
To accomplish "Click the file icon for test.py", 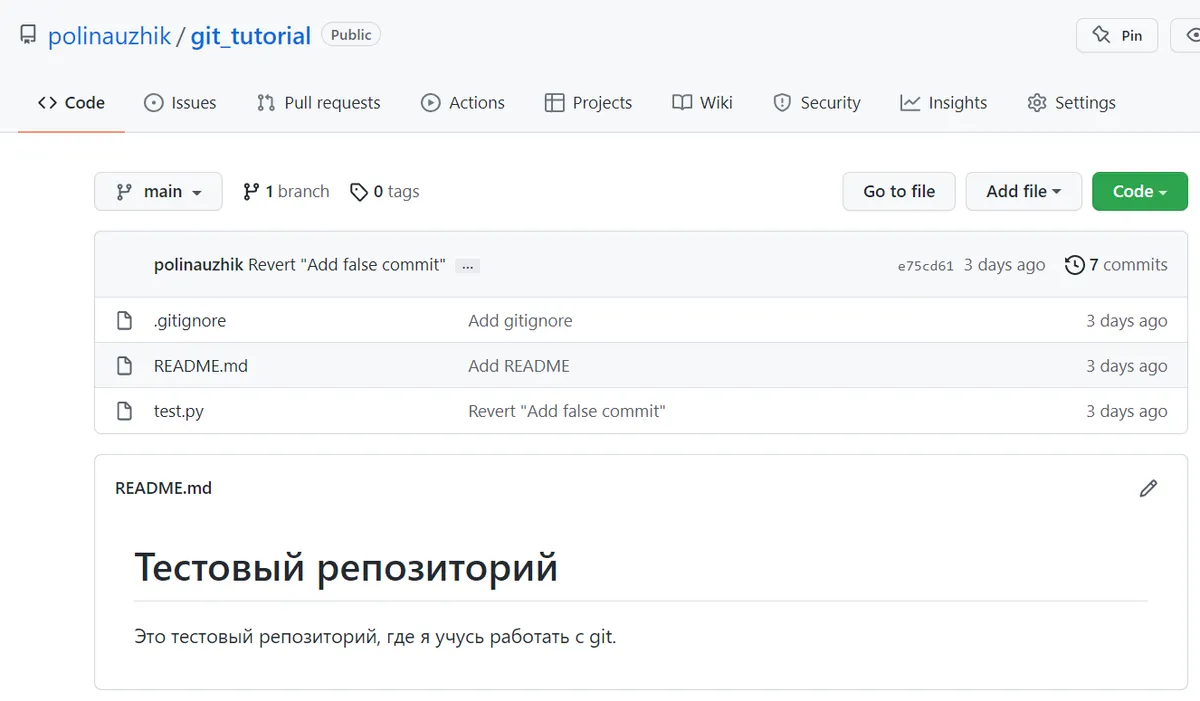I will coord(124,411).
